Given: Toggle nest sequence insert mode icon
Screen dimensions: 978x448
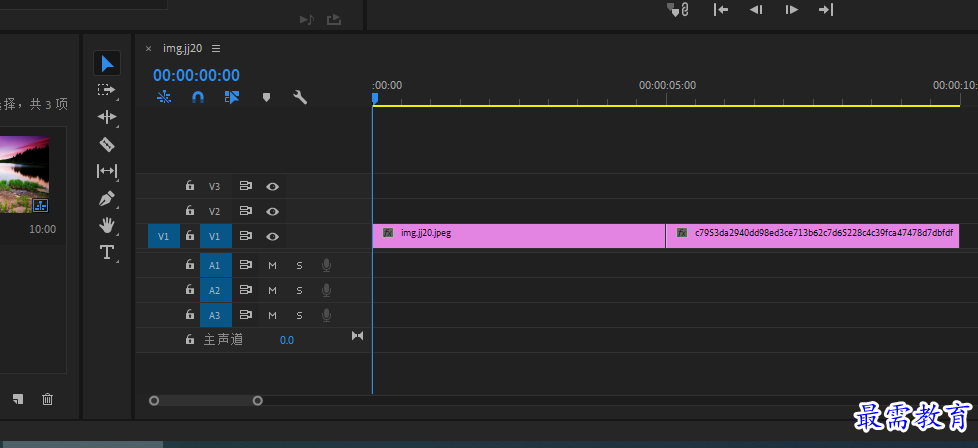Looking at the screenshot, I should (x=164, y=97).
